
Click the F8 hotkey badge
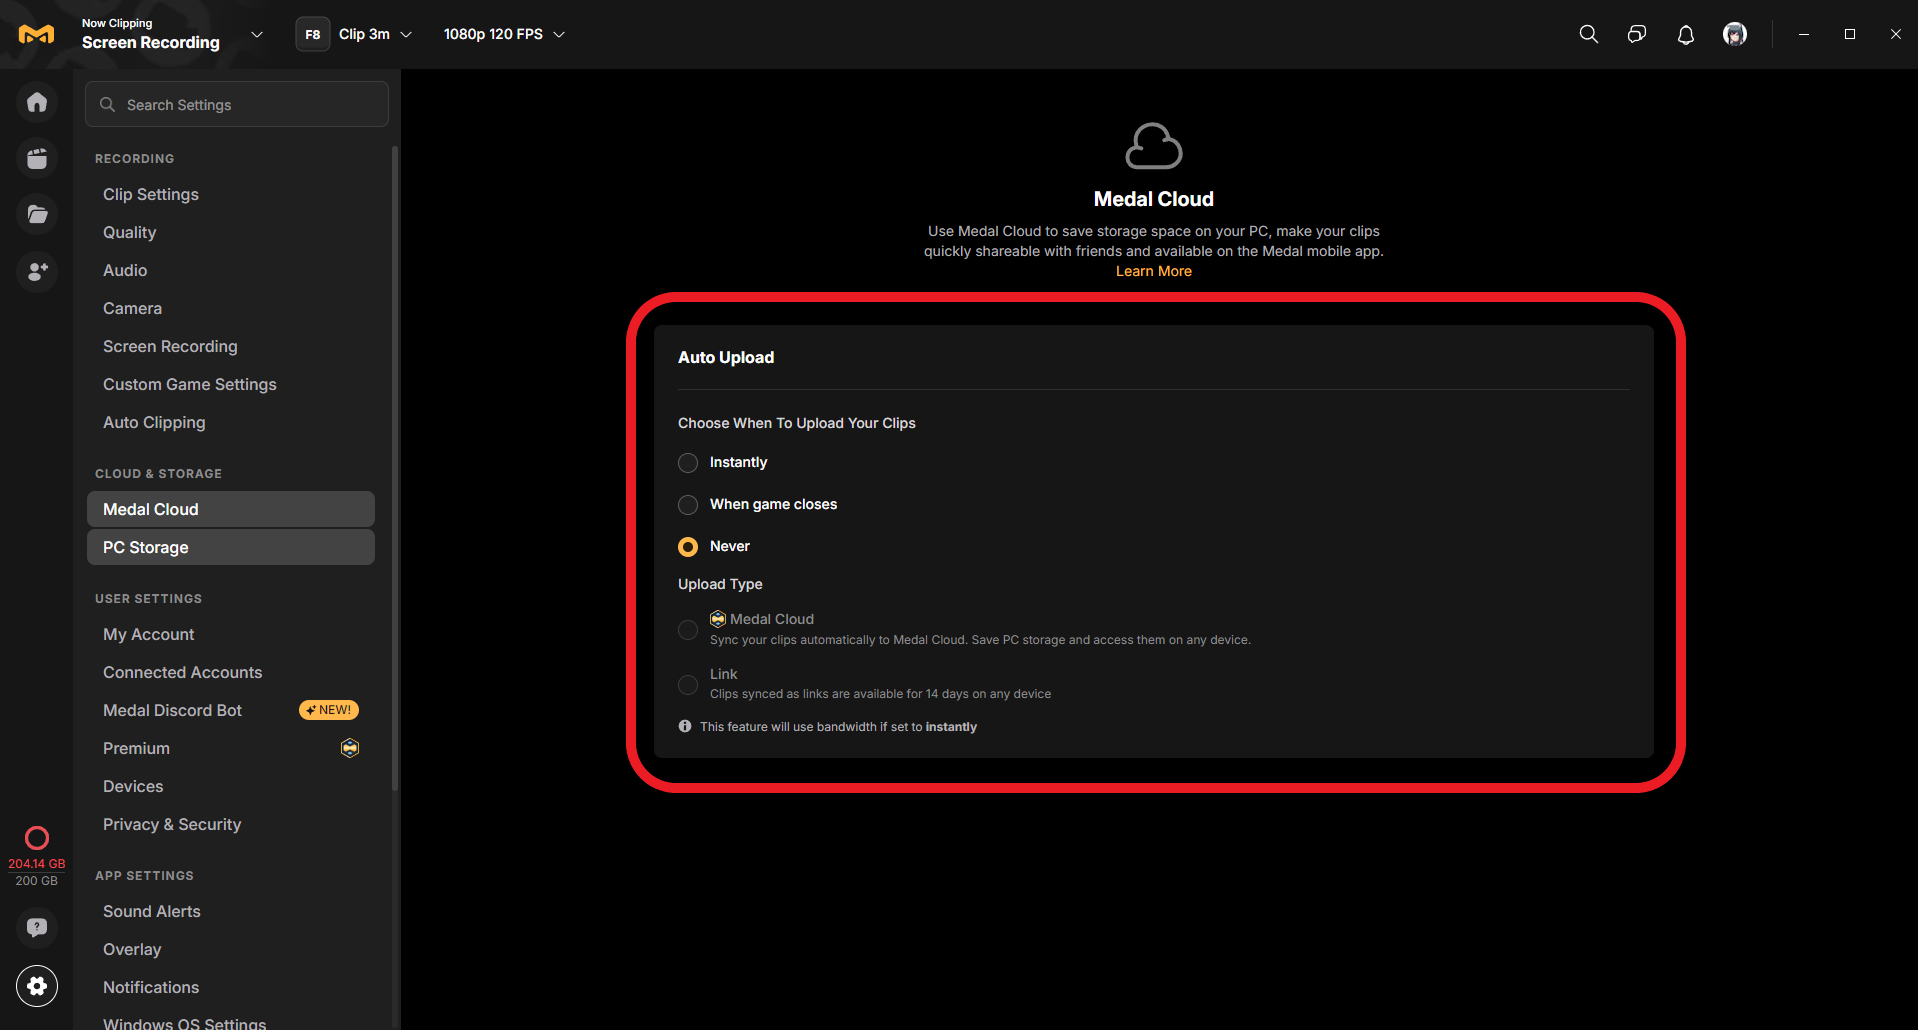point(313,34)
